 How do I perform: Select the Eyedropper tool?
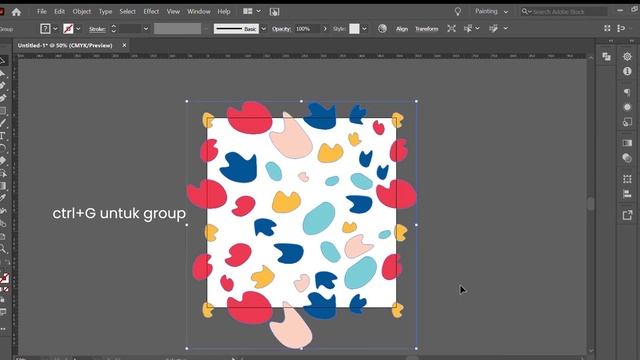click(3, 198)
